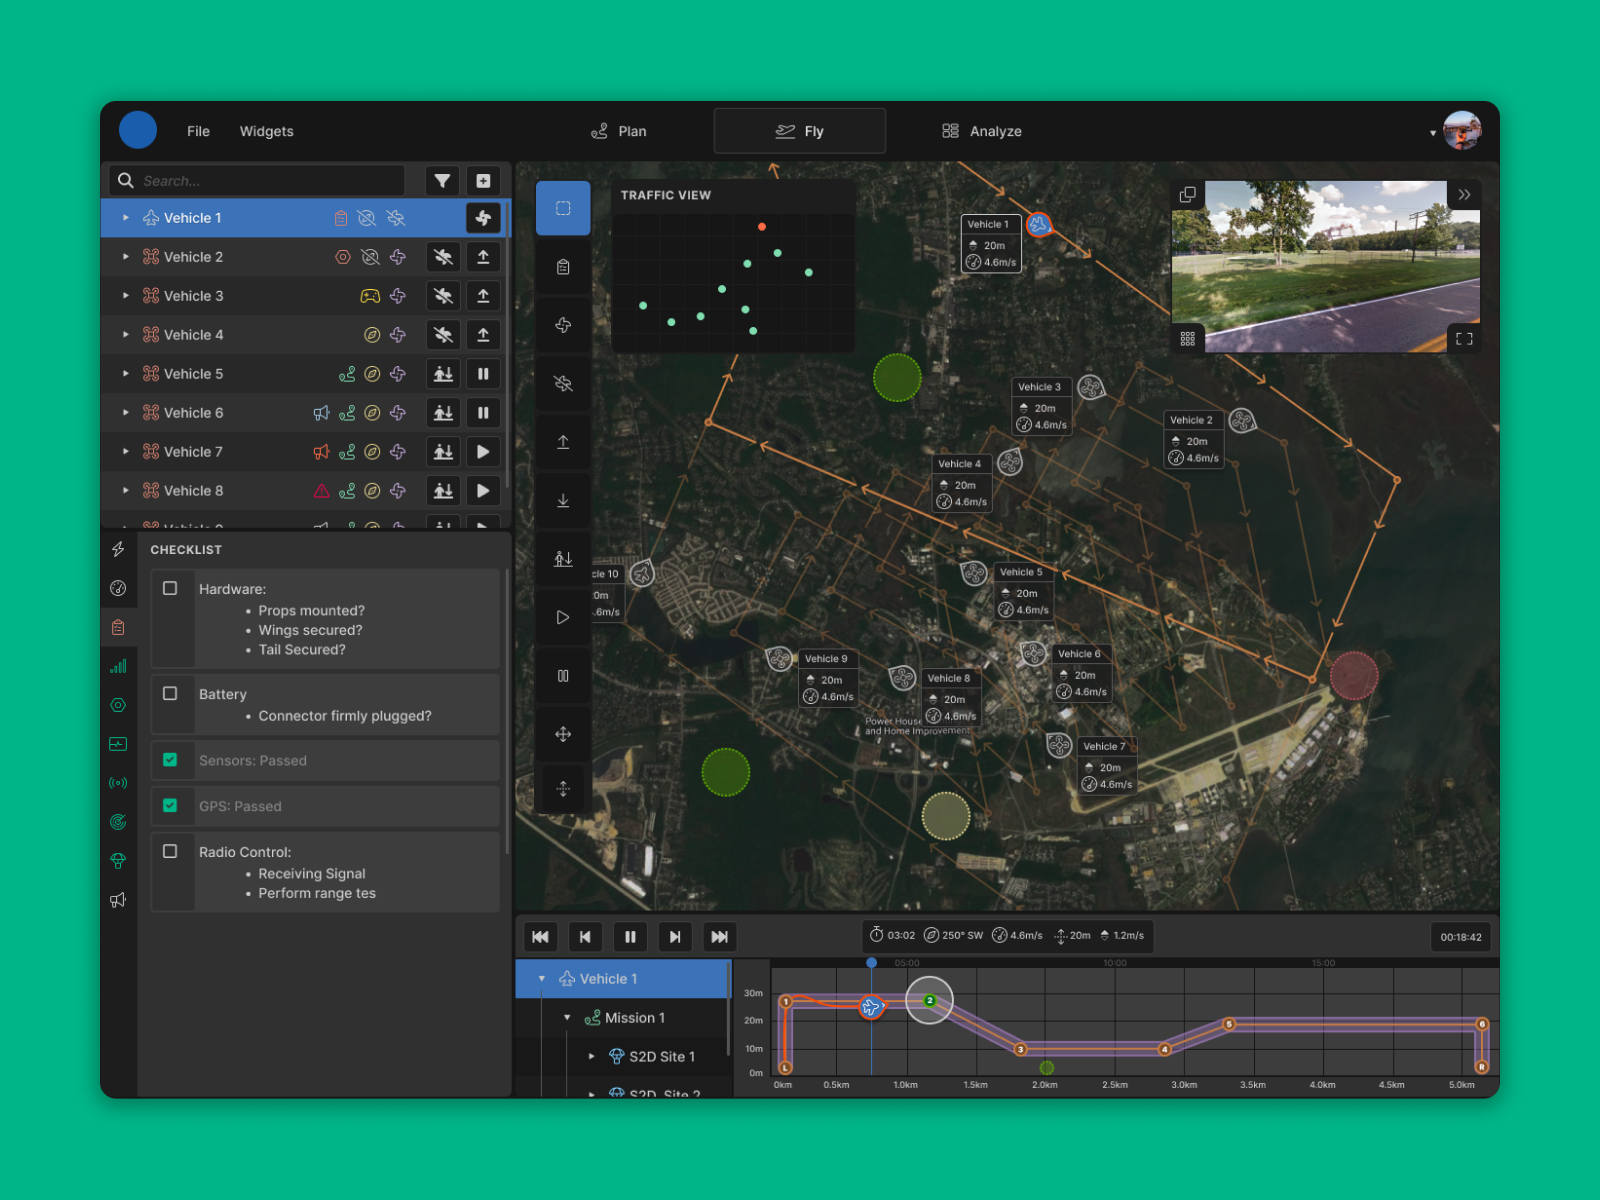Click the move crosshair tool in map toolbar
Image resolution: width=1600 pixels, height=1200 pixels.
(563, 735)
